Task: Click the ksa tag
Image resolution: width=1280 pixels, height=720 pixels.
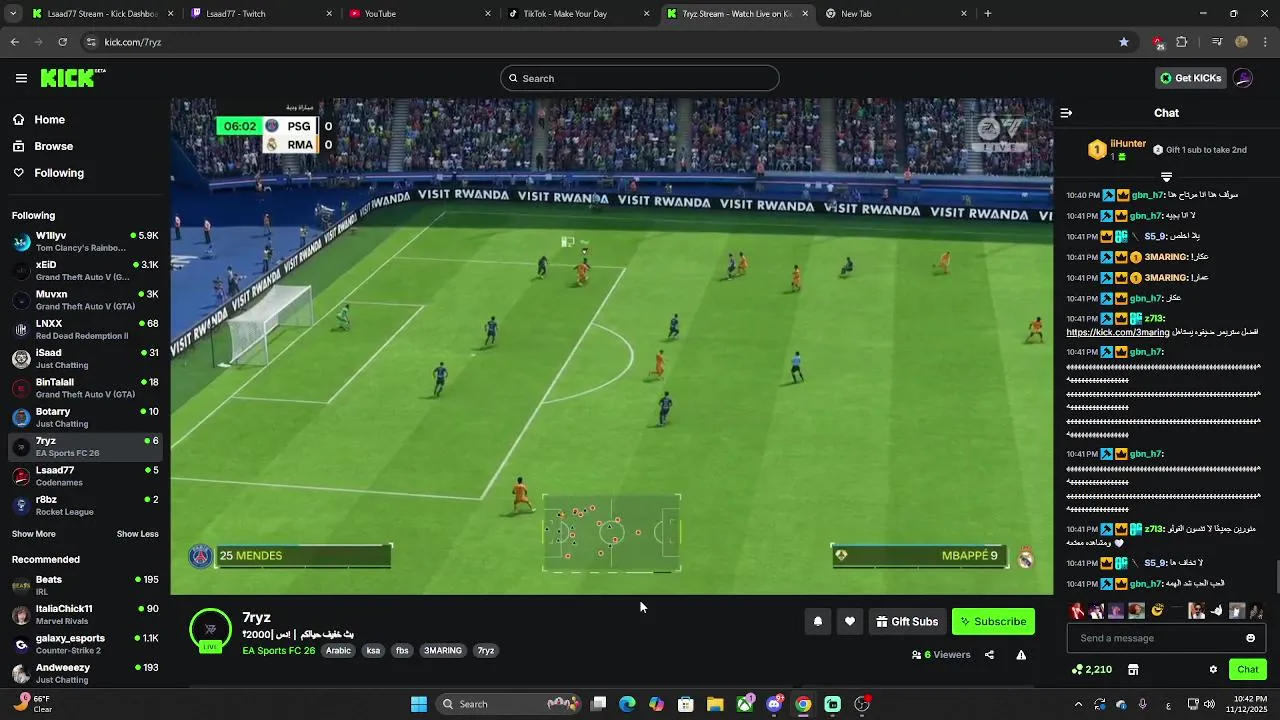Action: (373, 651)
